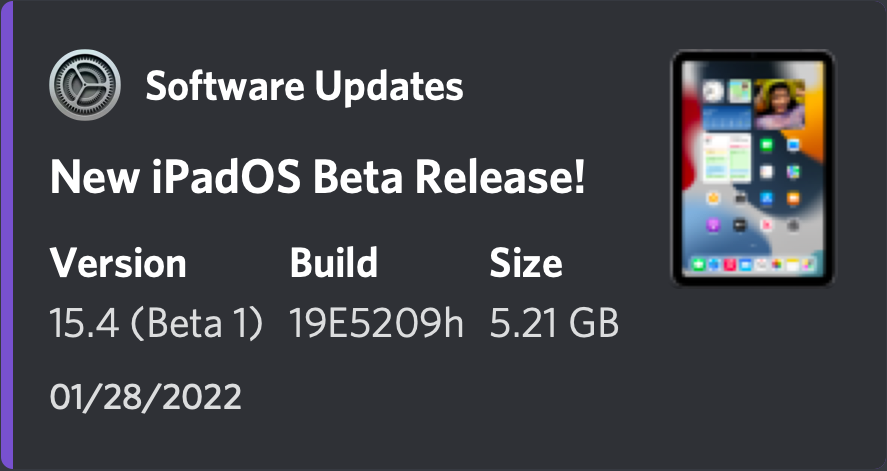887x471 pixels.
Task: Click the purple Podcasts icon on iPad
Action: [713, 225]
